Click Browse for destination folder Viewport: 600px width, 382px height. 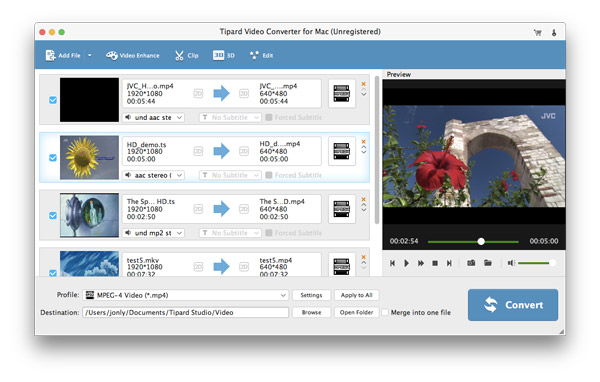(x=311, y=312)
